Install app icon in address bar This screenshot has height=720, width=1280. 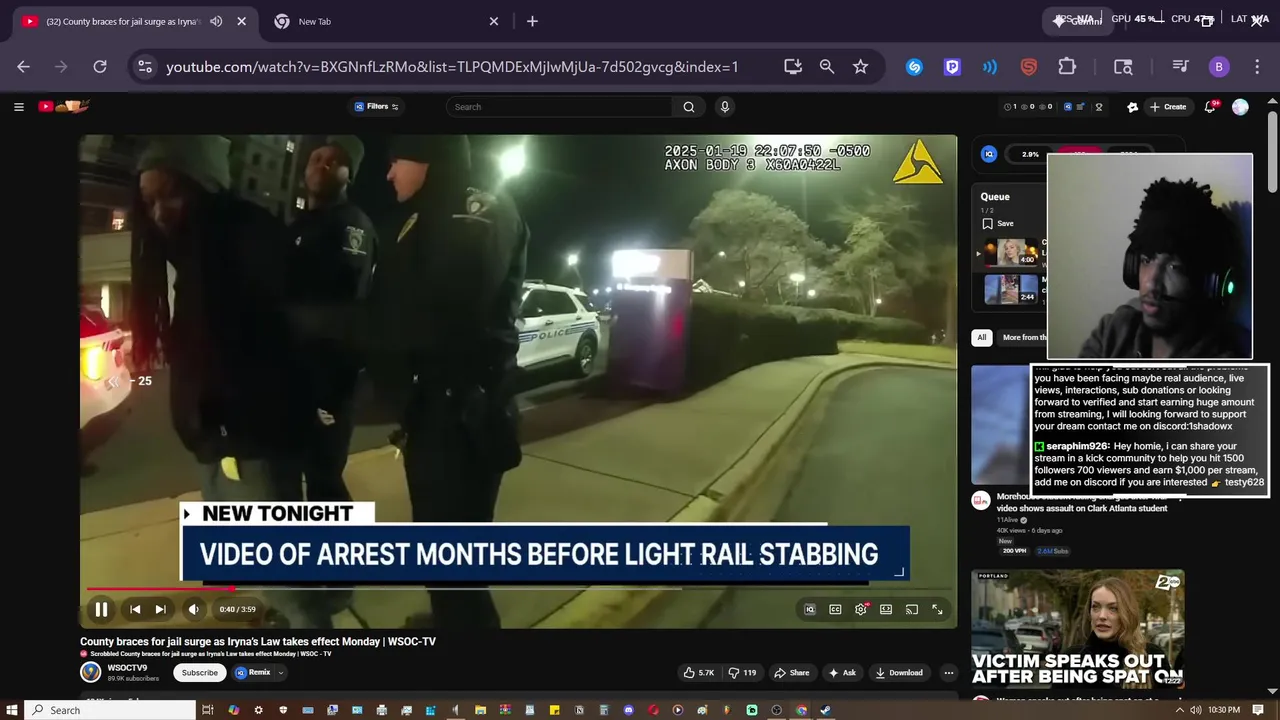tap(793, 66)
